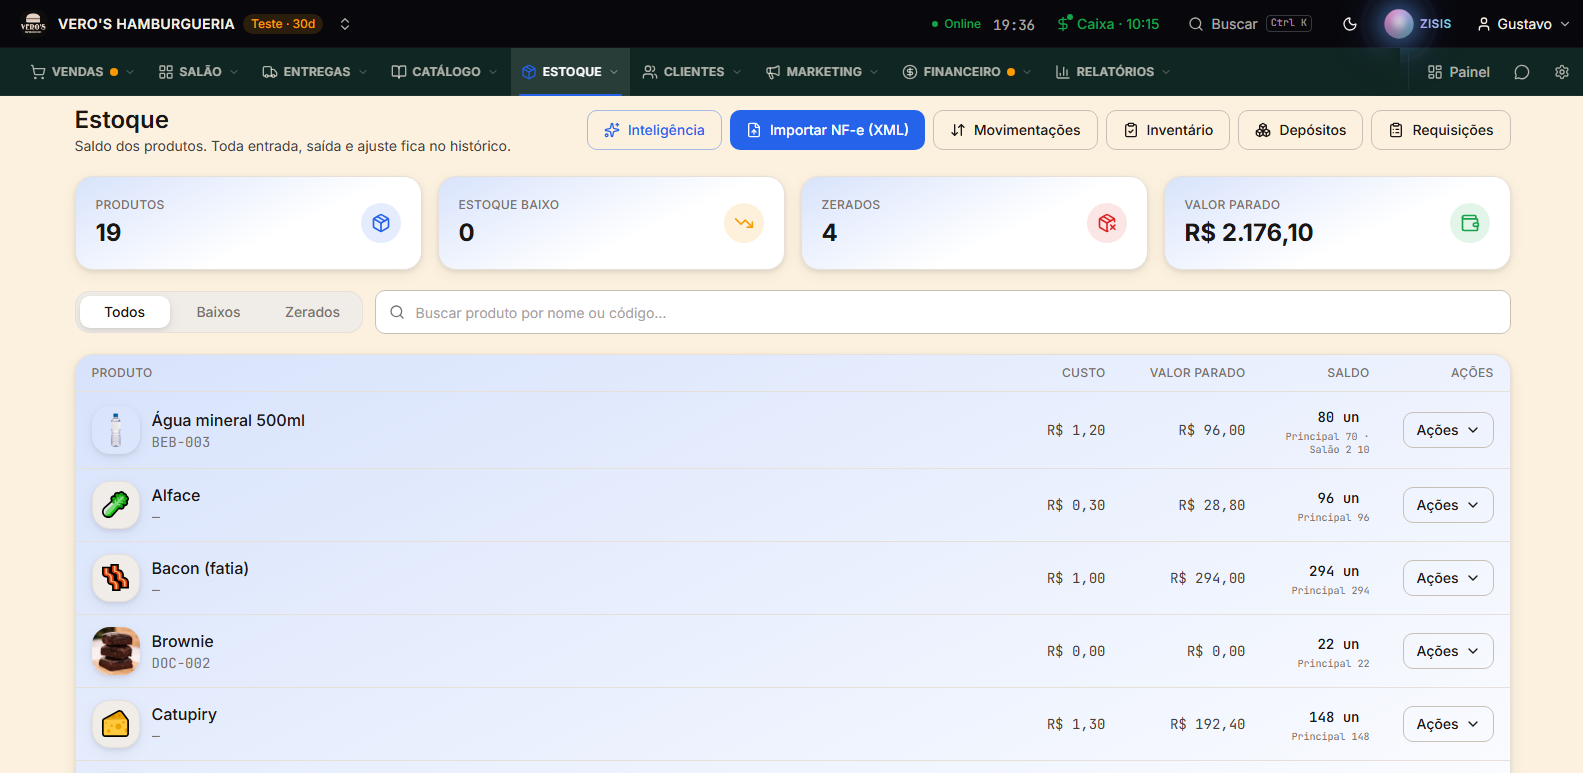This screenshot has height=773, width=1583.
Task: Click the Saldo column header
Action: click(x=1348, y=373)
